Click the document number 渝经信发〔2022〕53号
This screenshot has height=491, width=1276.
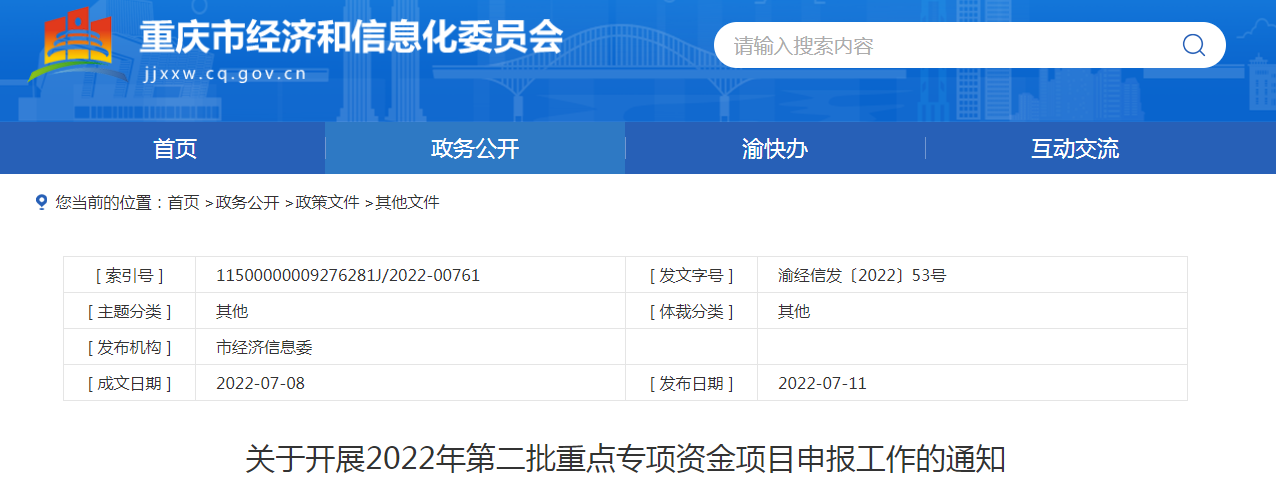[861, 275]
